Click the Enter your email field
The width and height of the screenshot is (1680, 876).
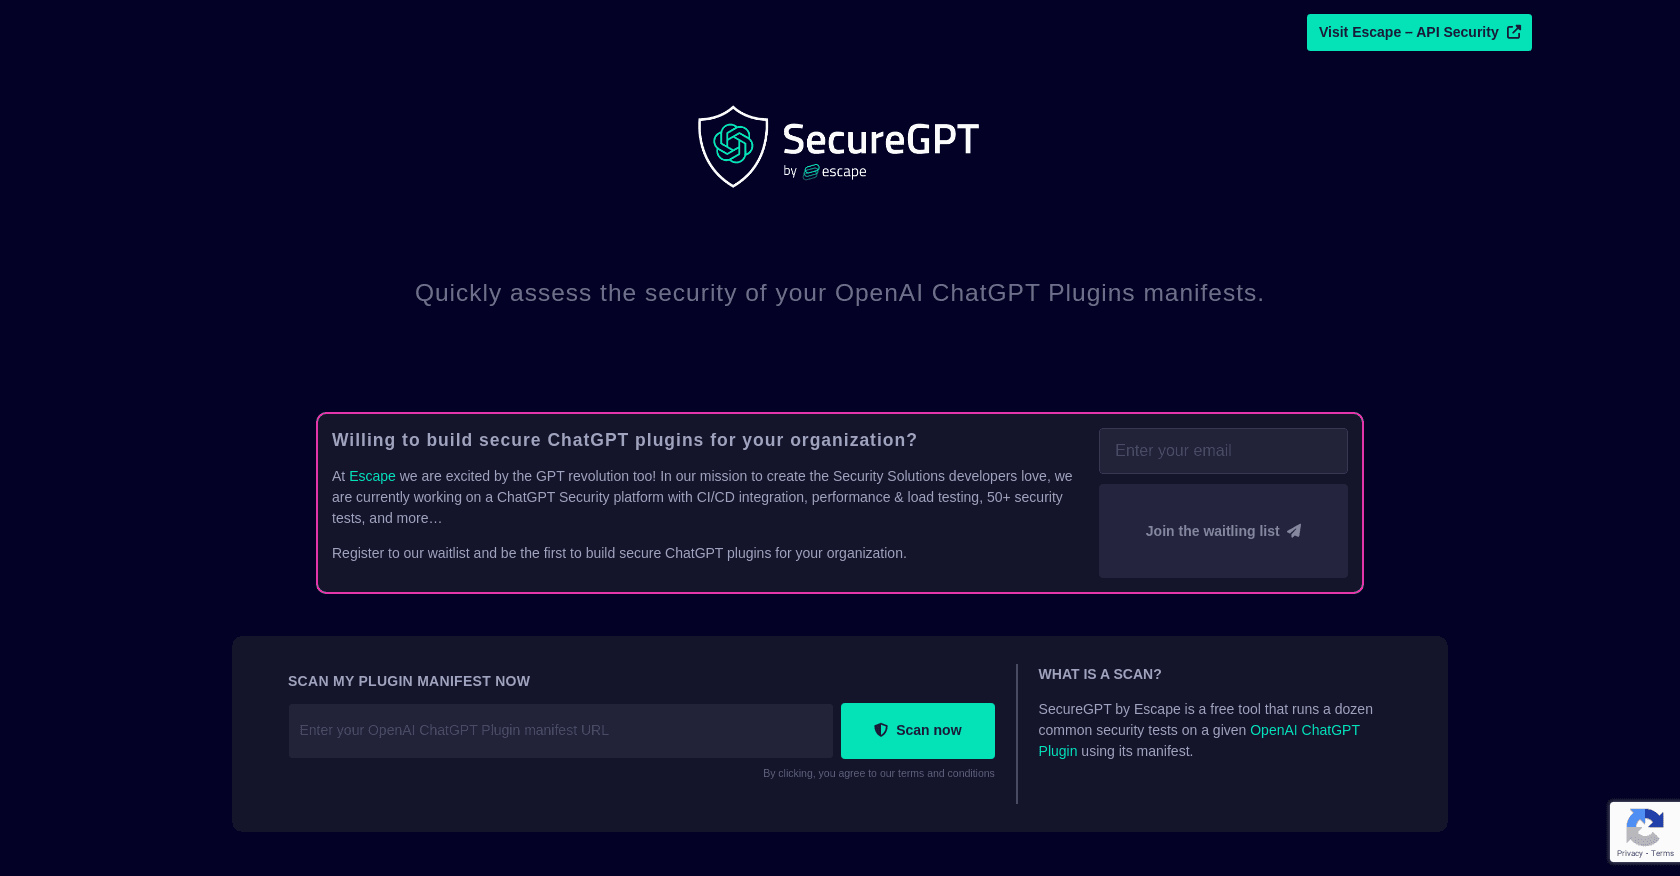pos(1222,451)
